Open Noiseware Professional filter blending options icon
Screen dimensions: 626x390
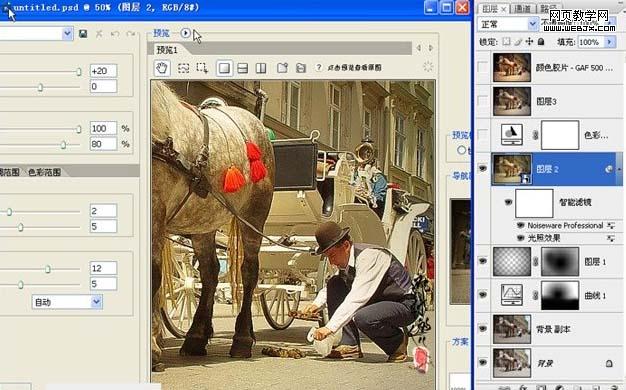610,226
